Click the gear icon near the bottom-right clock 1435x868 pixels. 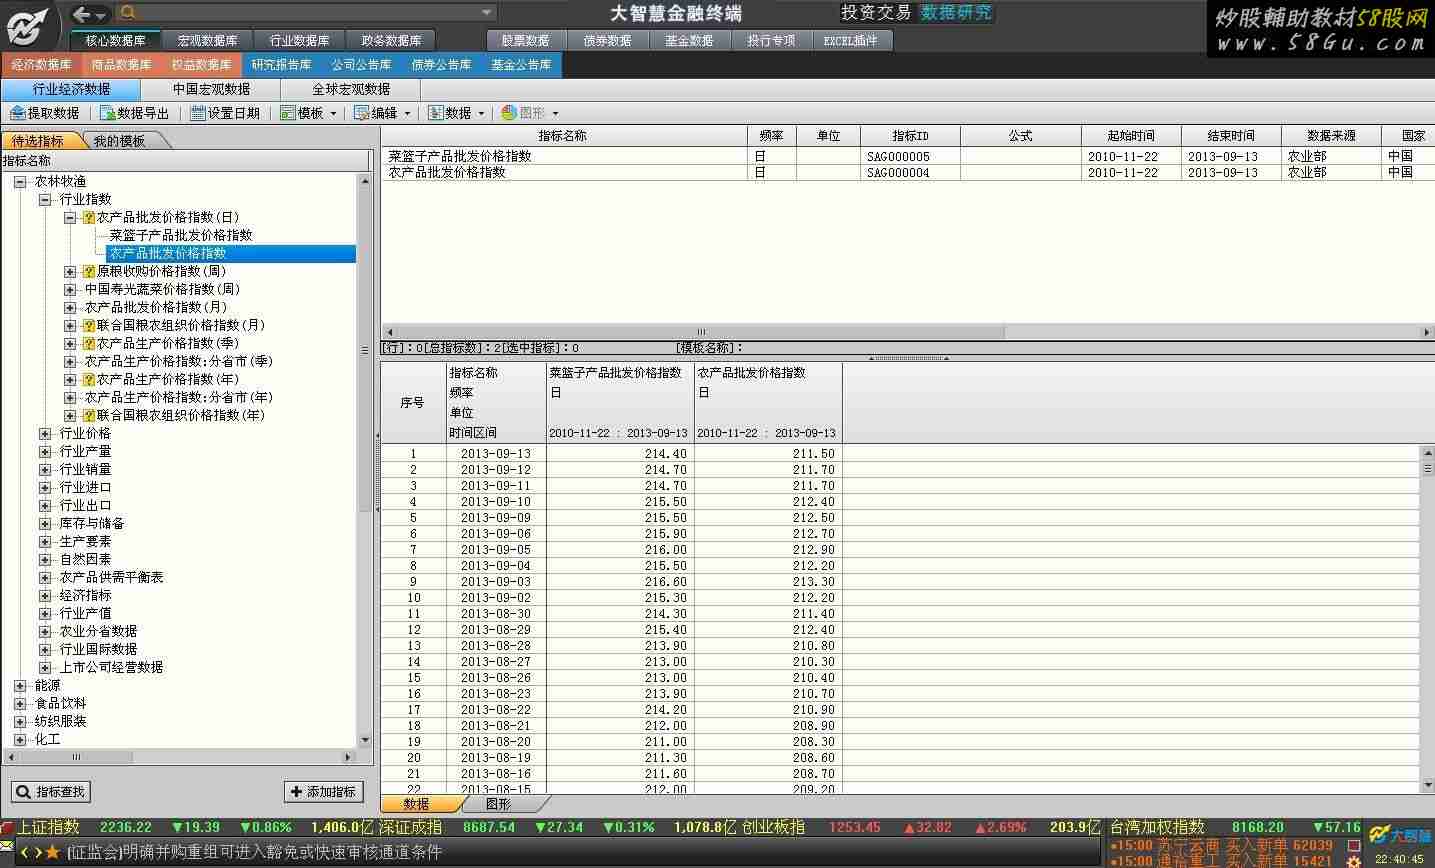click(1354, 860)
